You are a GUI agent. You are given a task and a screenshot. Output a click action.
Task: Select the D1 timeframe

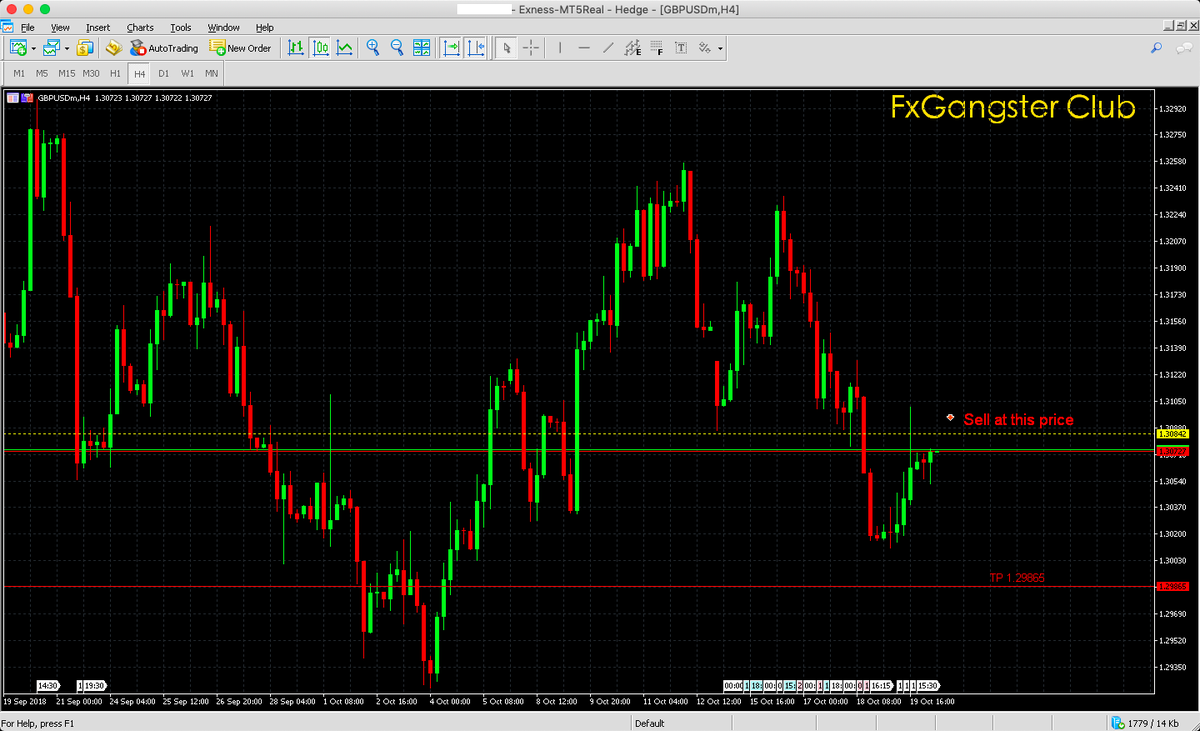pyautogui.click(x=163, y=73)
